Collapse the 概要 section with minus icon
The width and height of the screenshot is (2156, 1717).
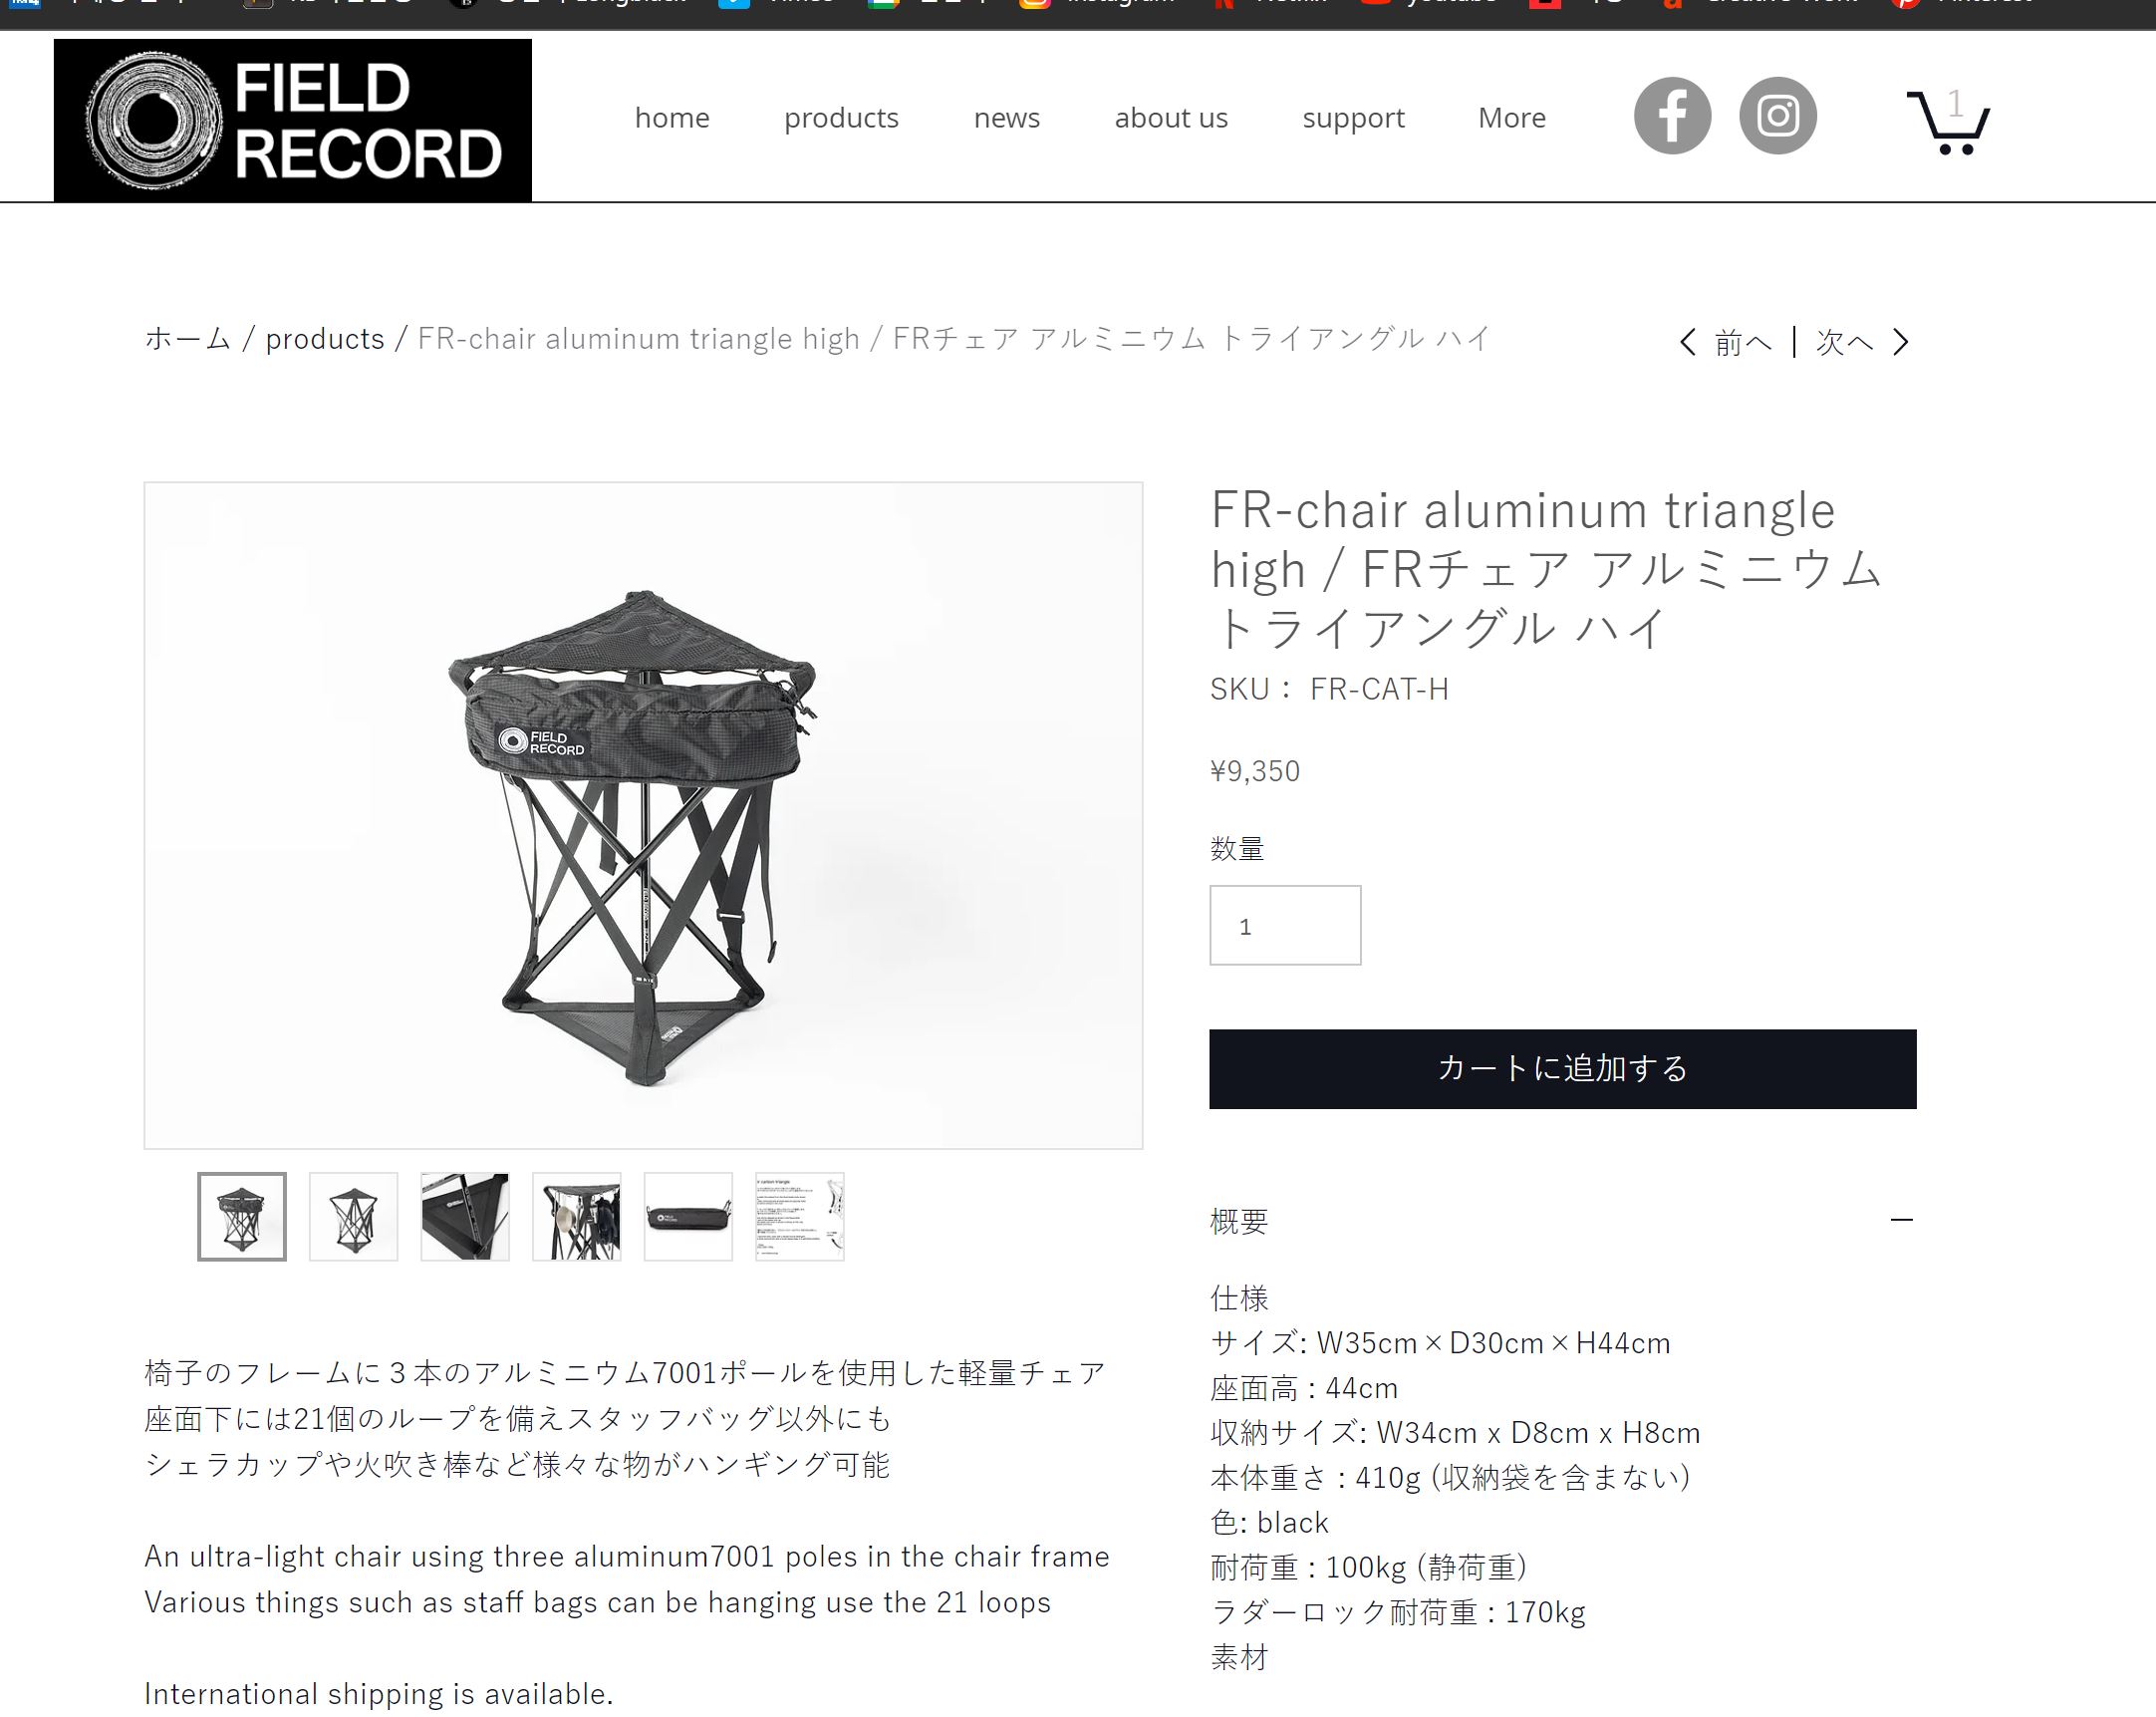1901,1220
